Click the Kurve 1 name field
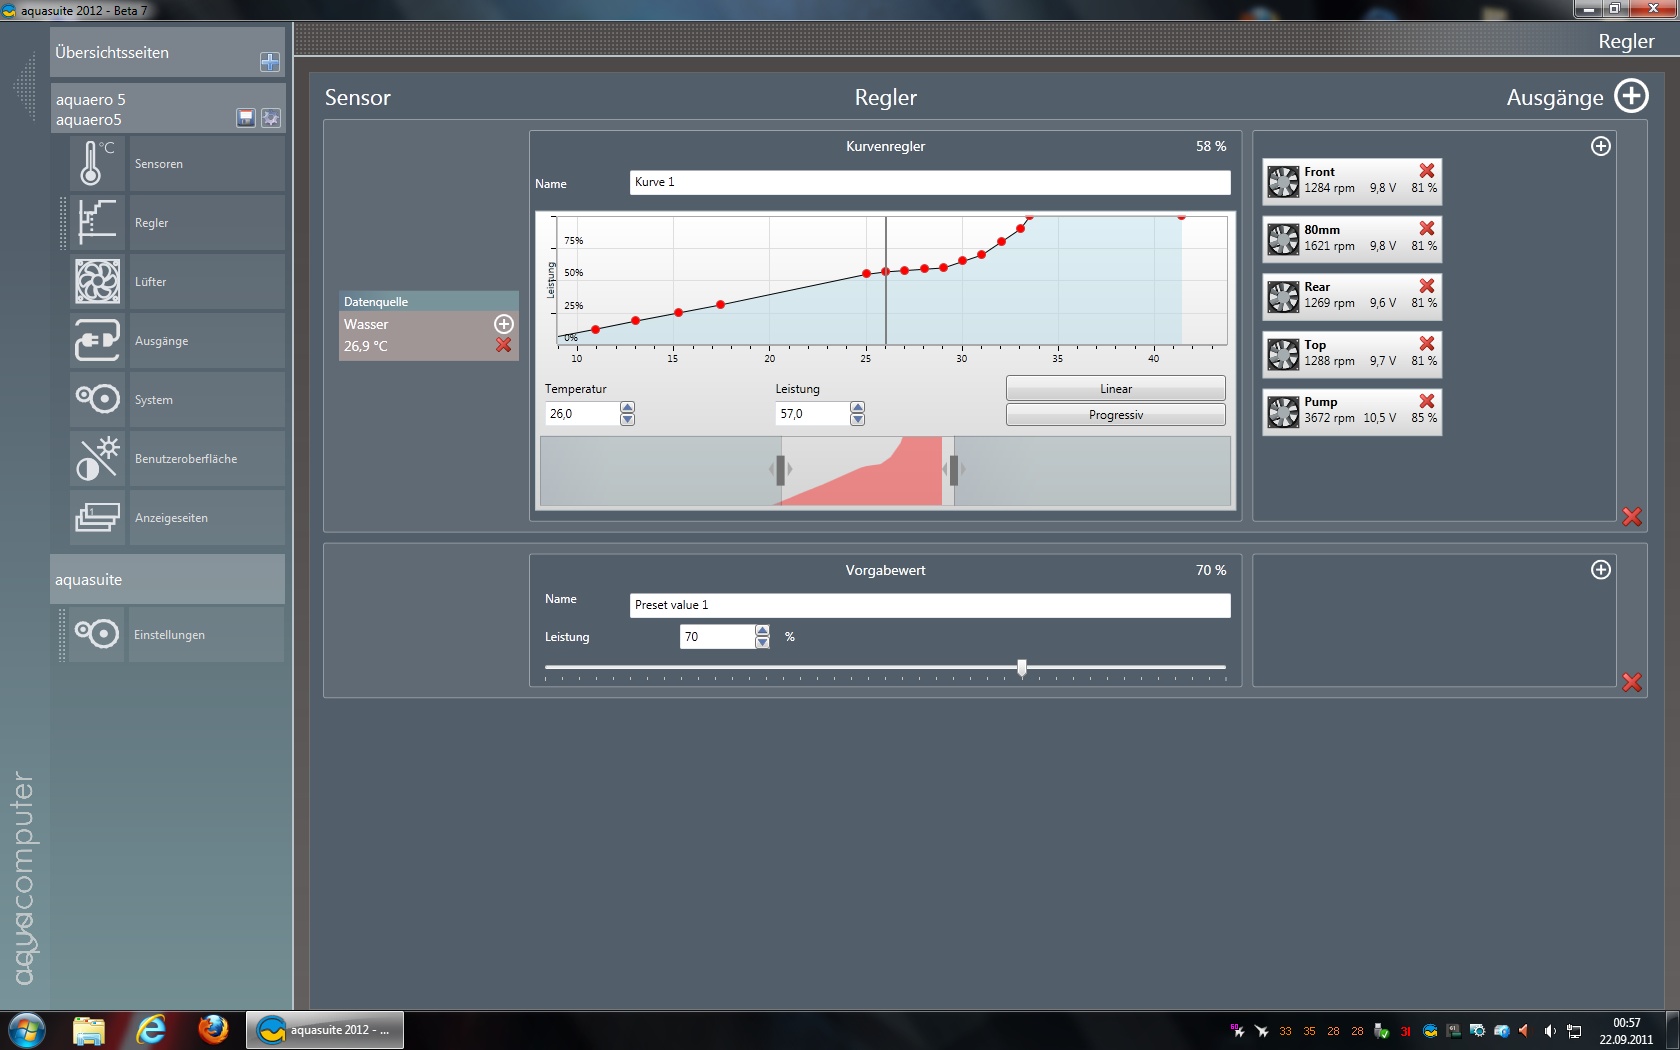Viewport: 1680px width, 1050px height. [x=929, y=182]
